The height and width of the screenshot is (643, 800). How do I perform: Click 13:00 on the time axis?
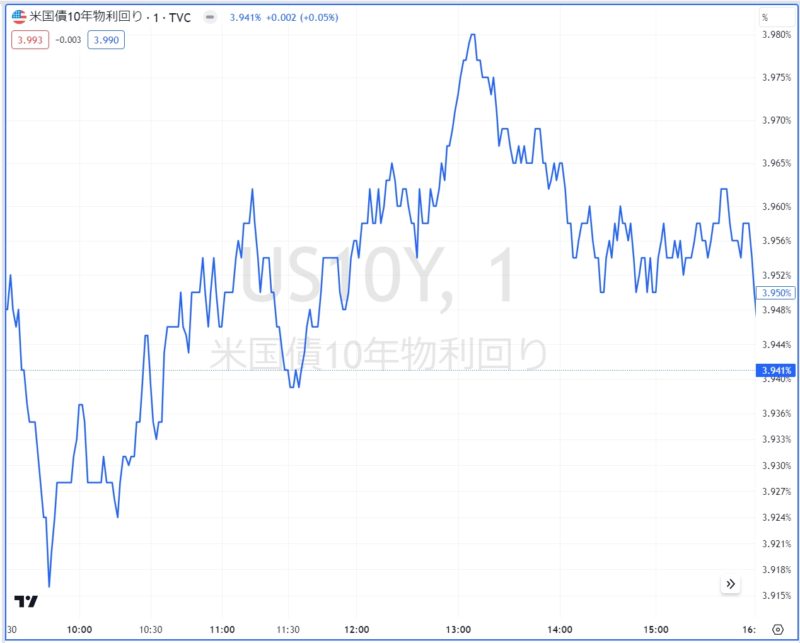coord(457,629)
